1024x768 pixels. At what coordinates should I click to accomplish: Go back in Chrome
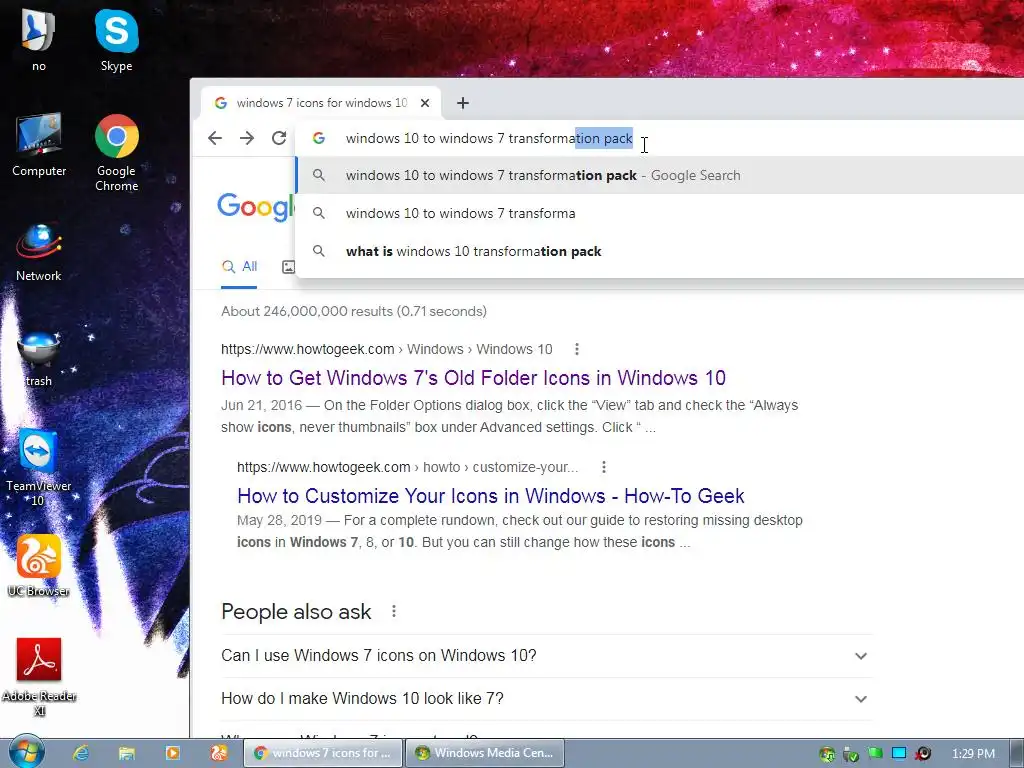point(215,138)
